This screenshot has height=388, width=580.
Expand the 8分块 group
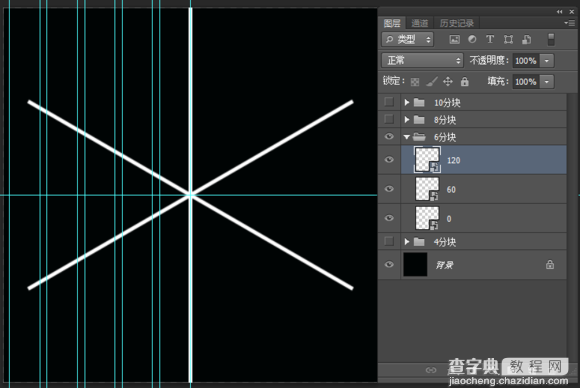(x=407, y=120)
